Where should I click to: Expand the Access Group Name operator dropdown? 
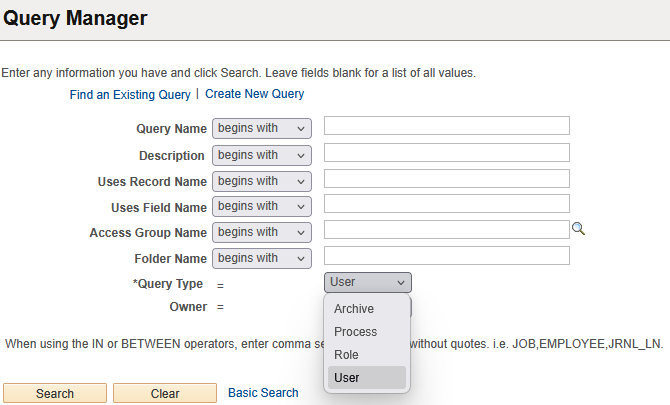262,232
